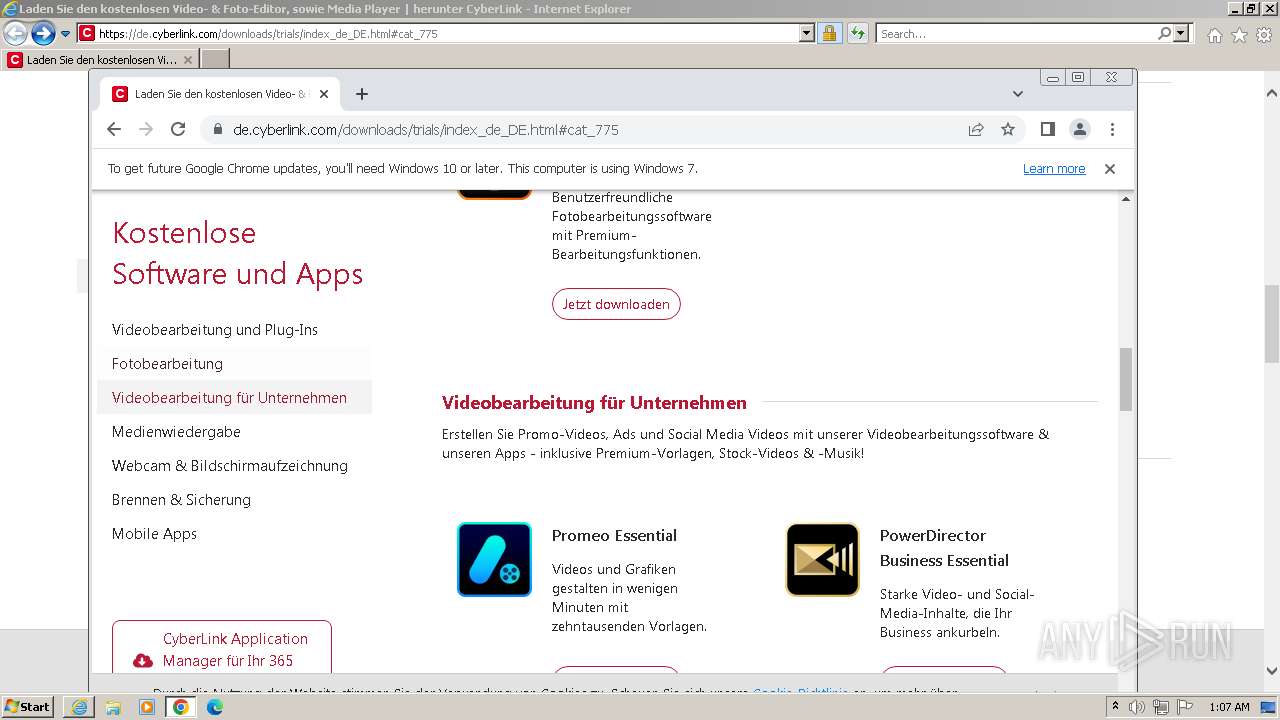Click the Promeo Essential app icon
This screenshot has height=720, width=1280.
(494, 560)
